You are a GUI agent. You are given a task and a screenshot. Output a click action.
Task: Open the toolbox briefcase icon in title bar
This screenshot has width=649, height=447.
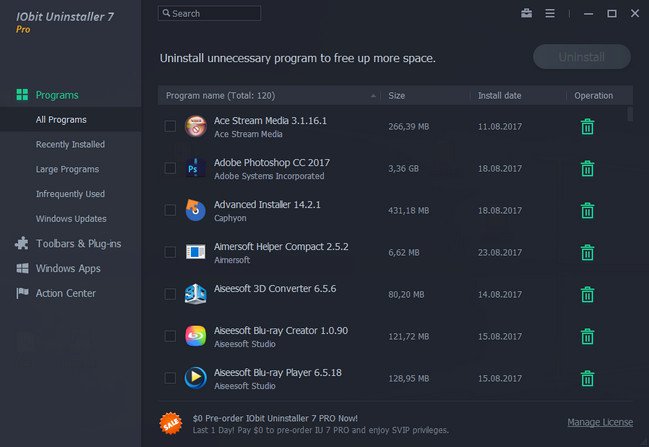(x=526, y=13)
